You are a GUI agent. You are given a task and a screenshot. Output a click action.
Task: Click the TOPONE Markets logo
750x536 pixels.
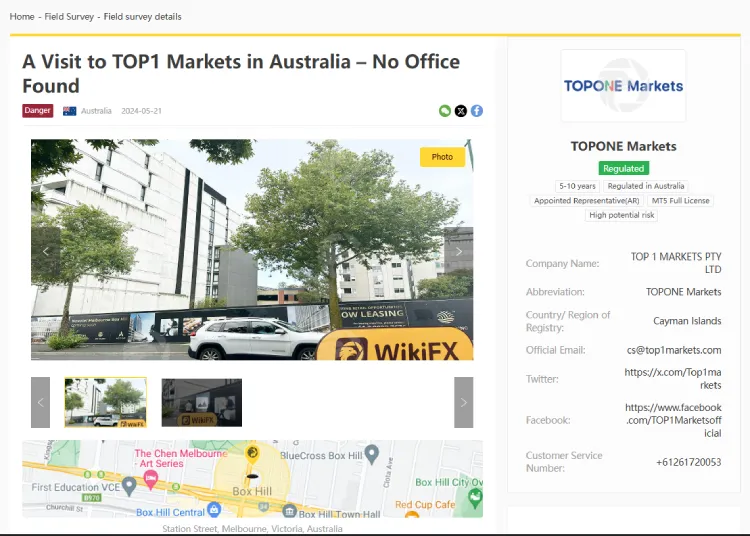coord(623,86)
